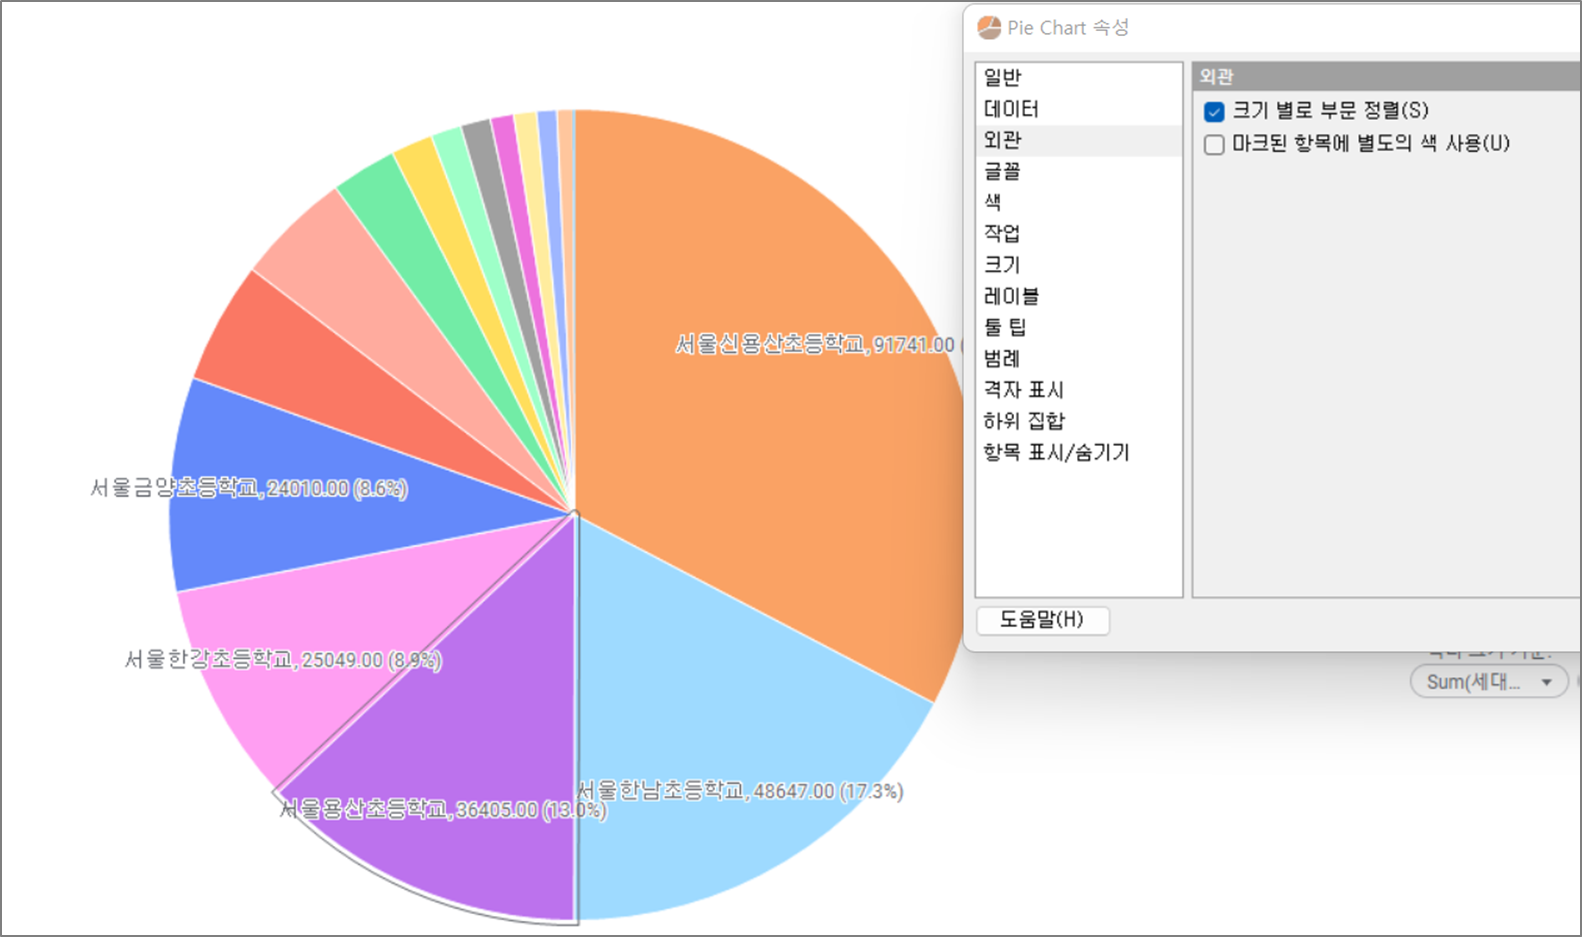Select 크기 in the properties list

pos(1078,265)
